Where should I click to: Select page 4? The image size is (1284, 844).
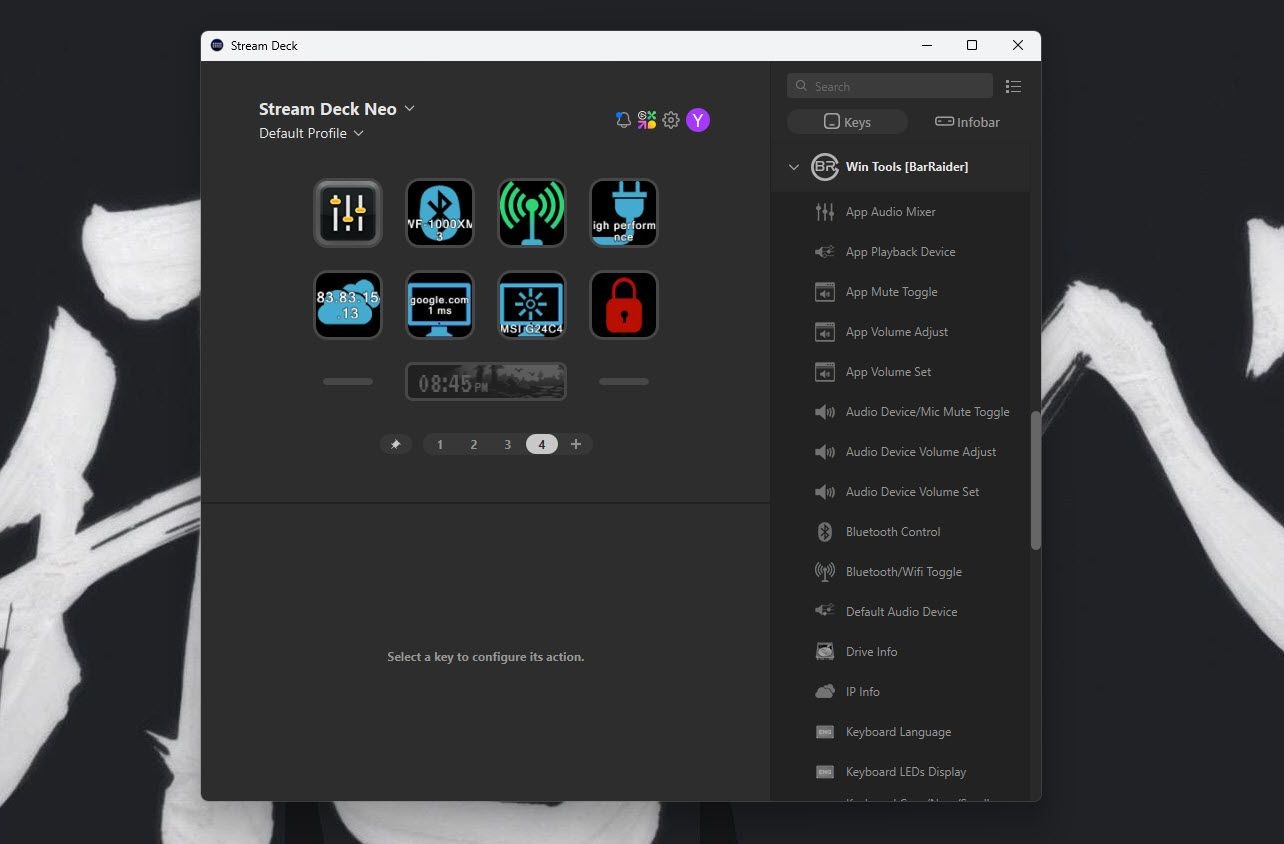pos(542,444)
